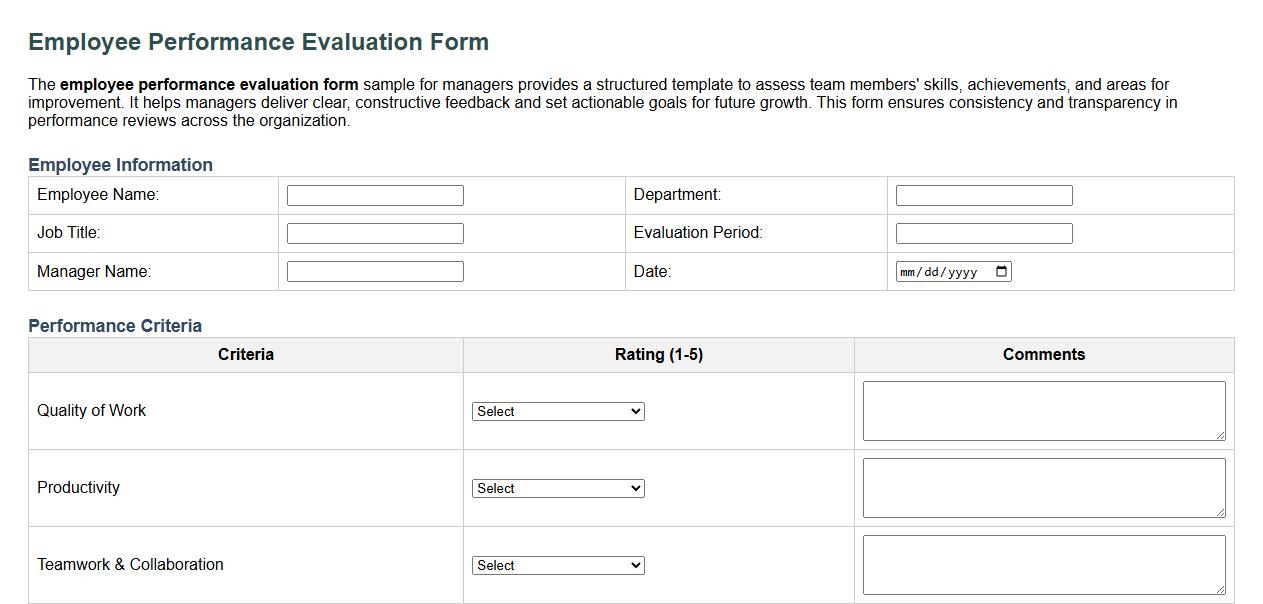Click the Manager Name input field
The height and width of the screenshot is (604, 1263).
tap(374, 270)
